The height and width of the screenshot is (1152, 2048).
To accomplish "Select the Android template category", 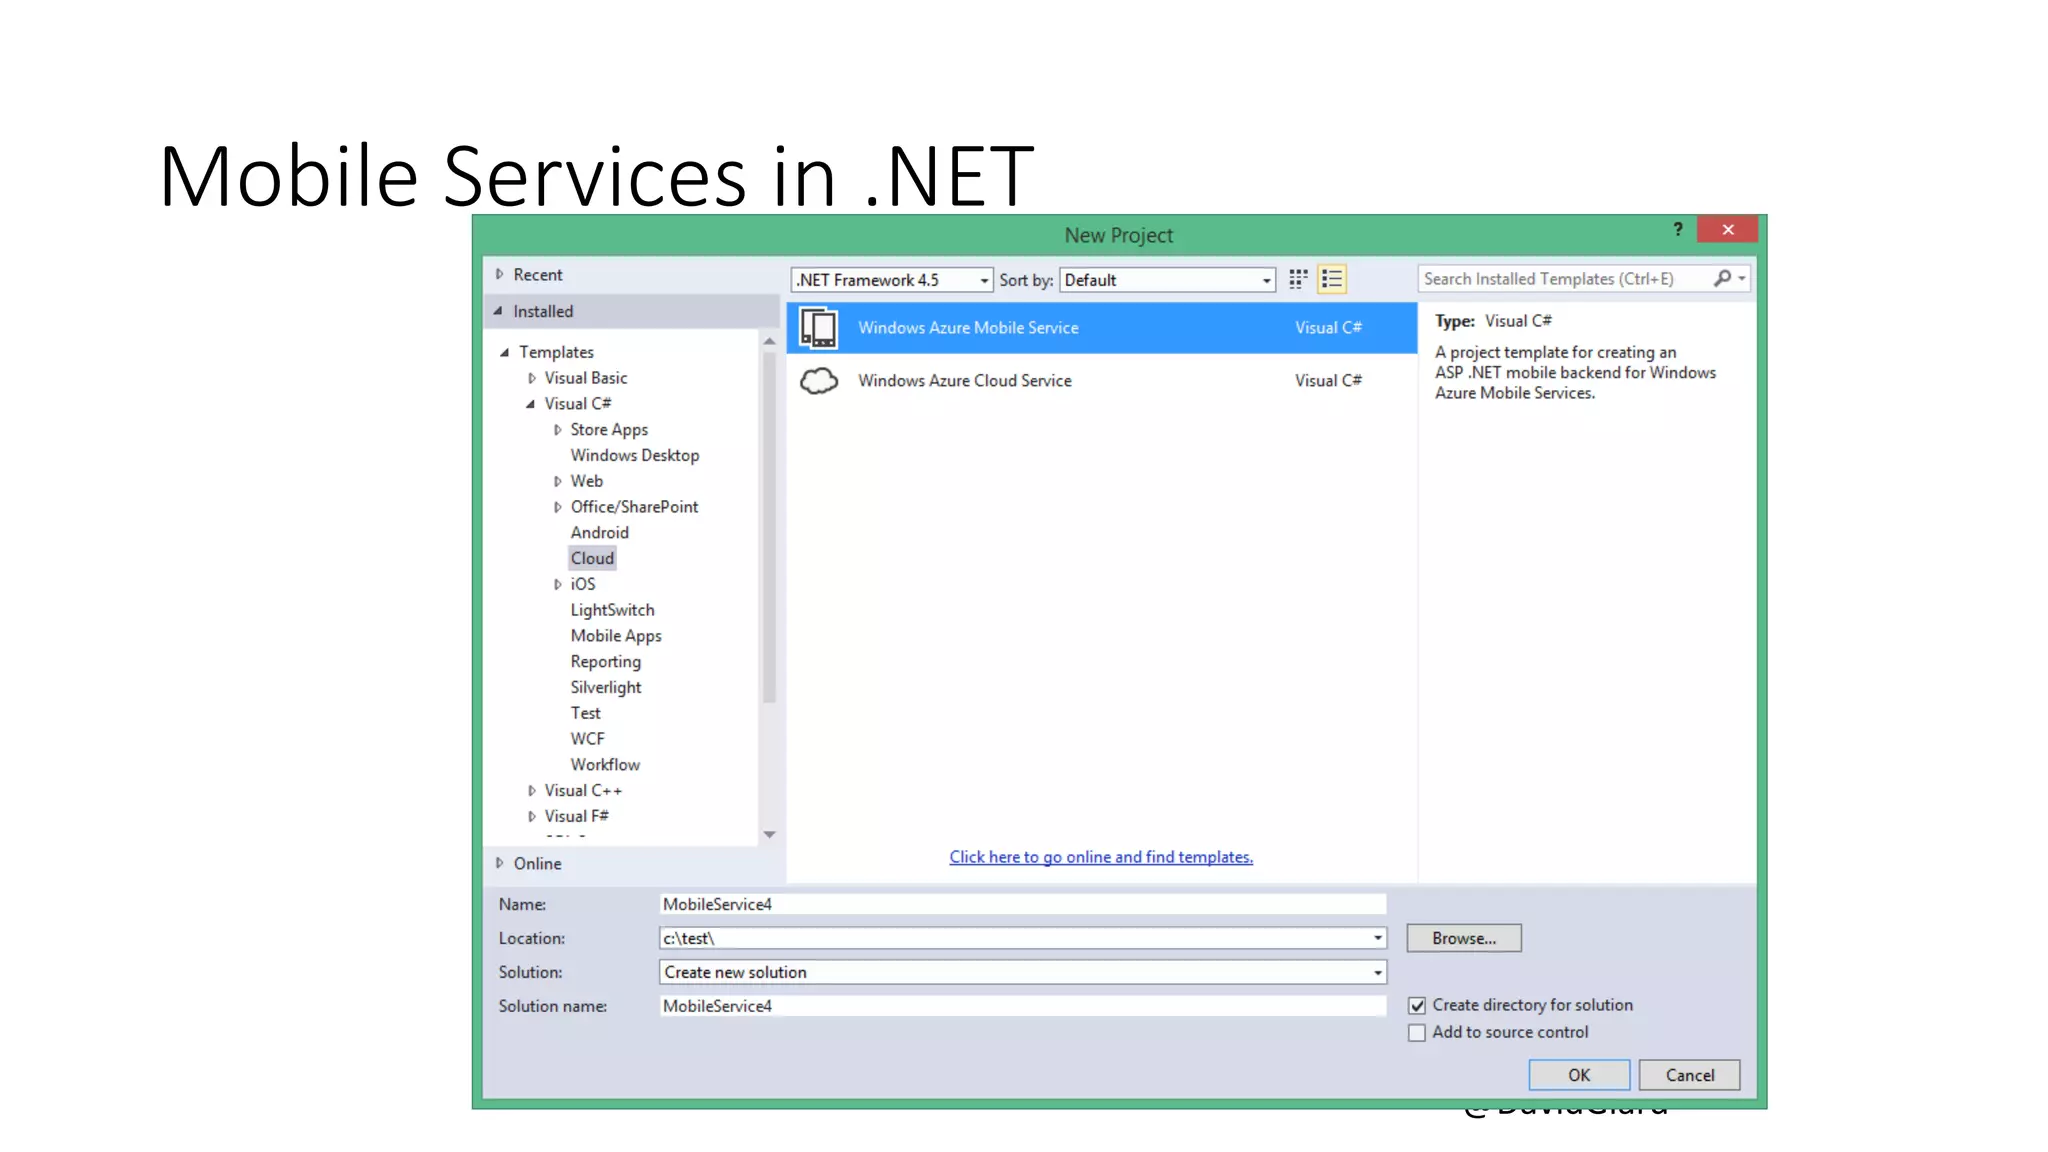I will pyautogui.click(x=600, y=533).
